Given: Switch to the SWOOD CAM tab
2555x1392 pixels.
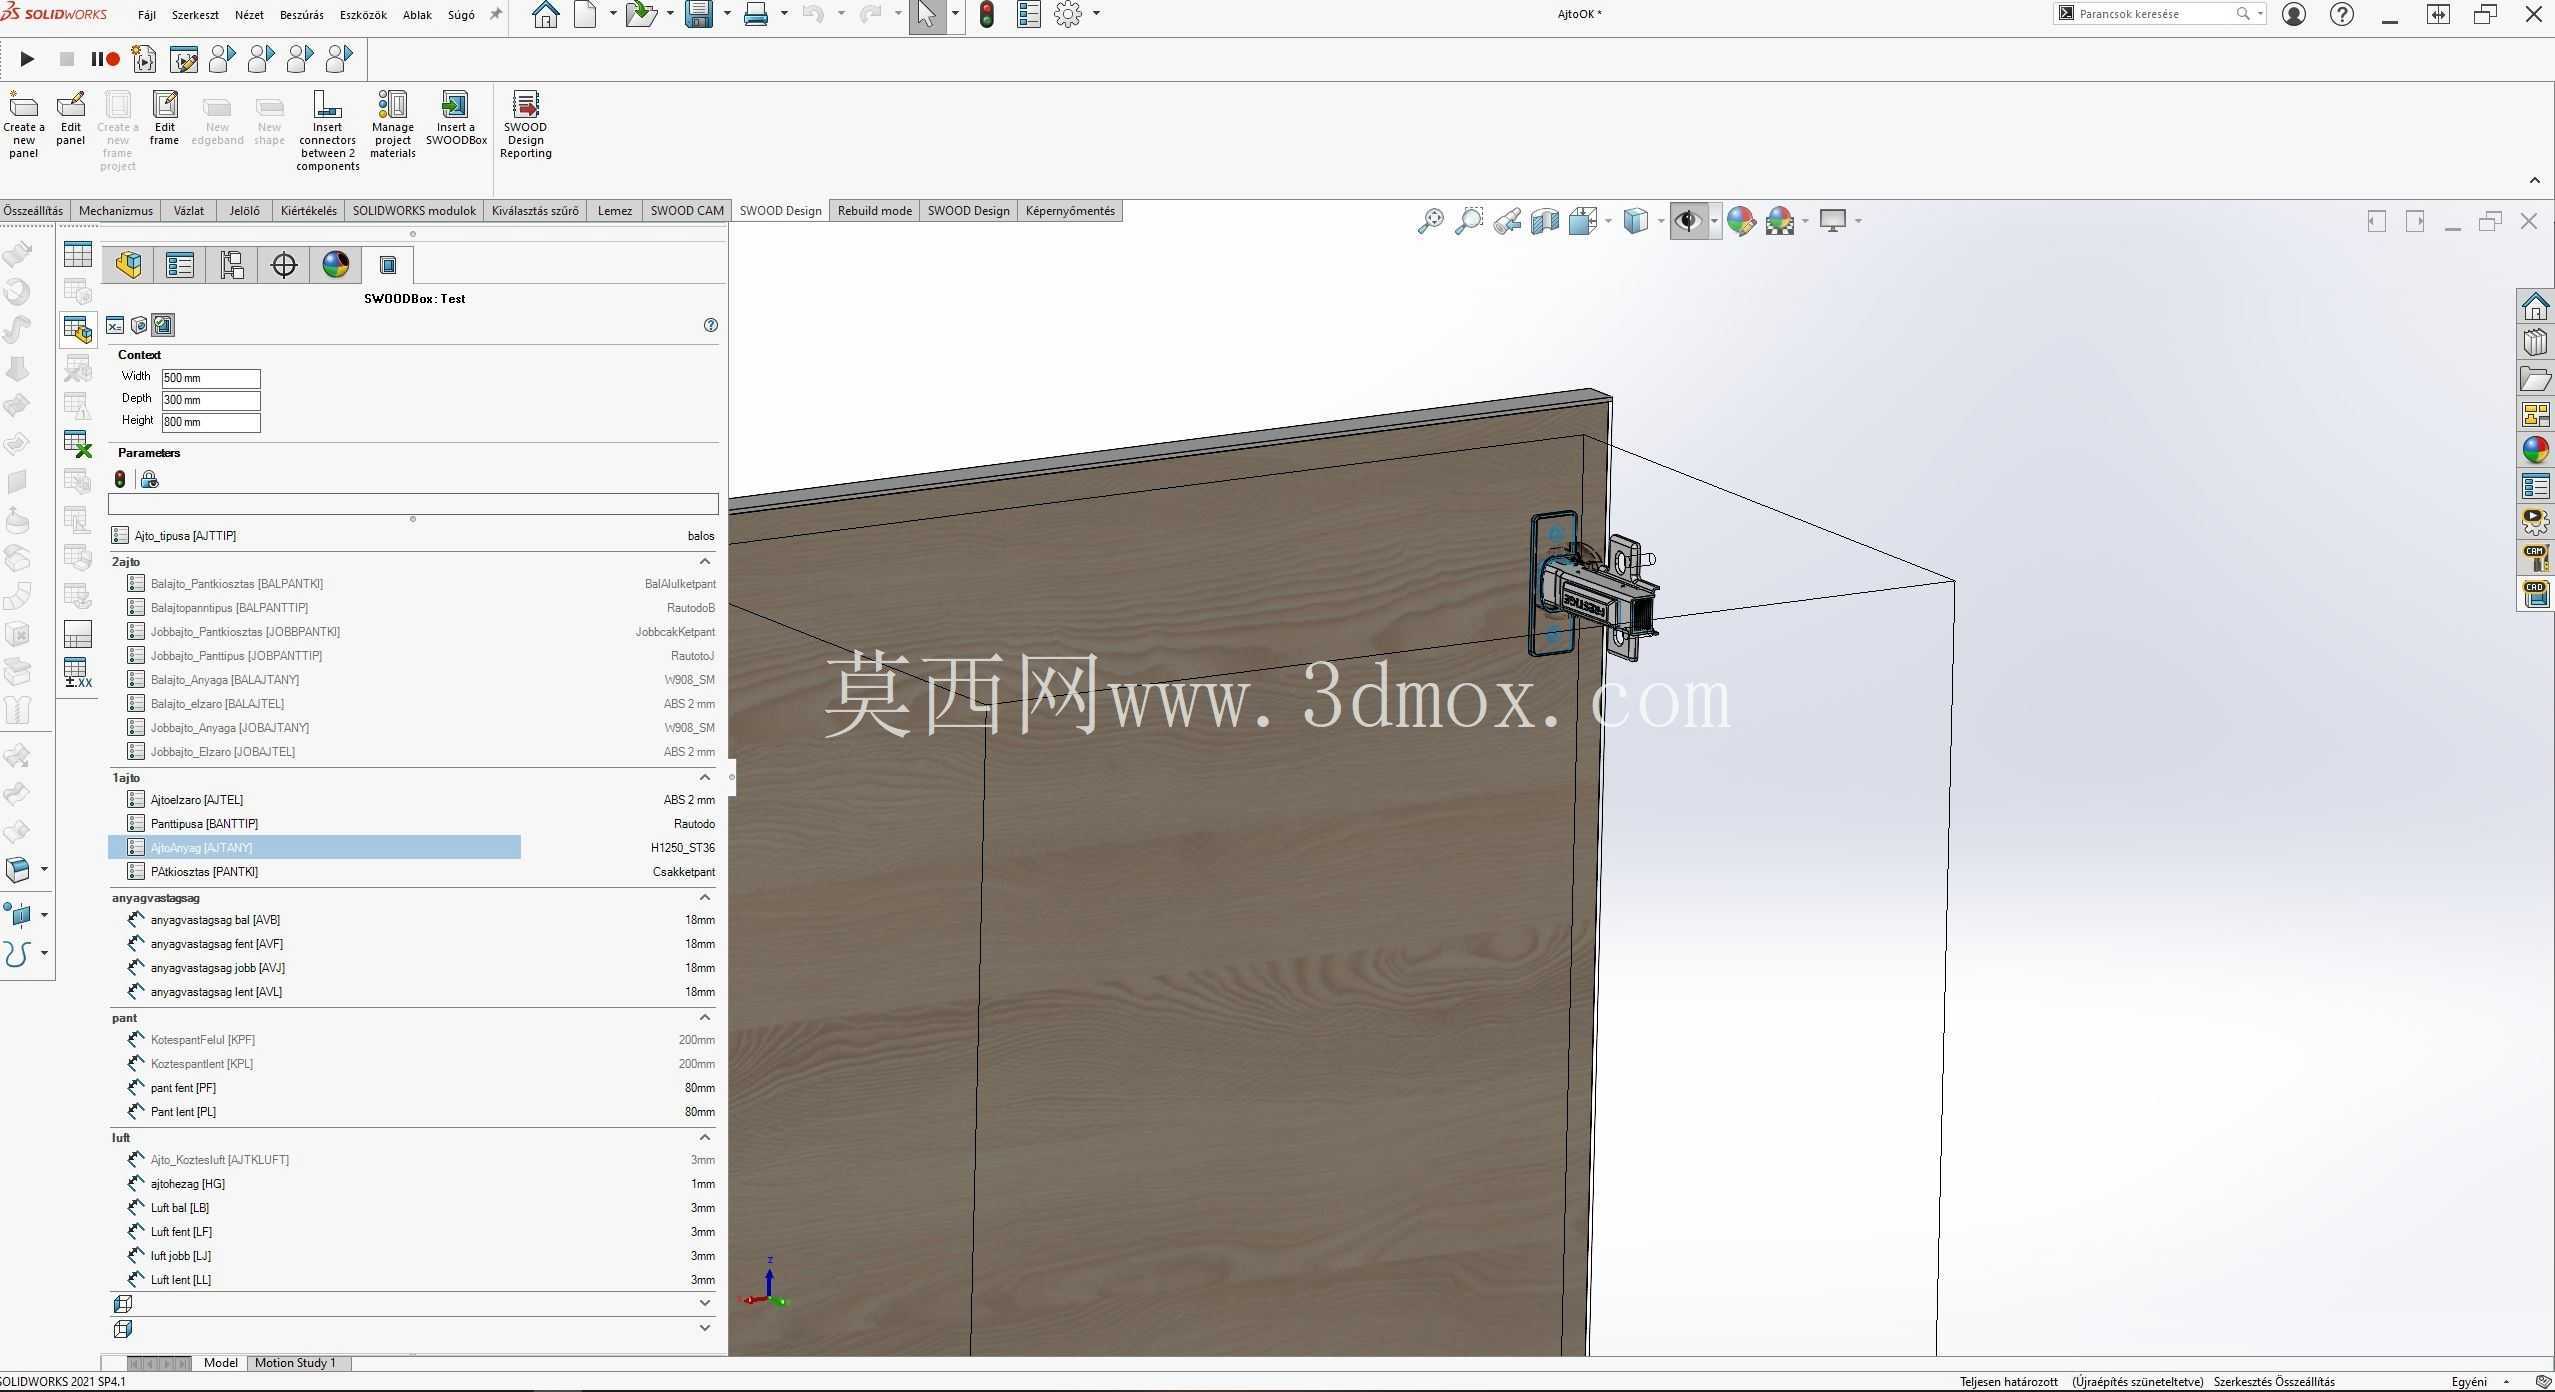Looking at the screenshot, I should click(x=687, y=211).
